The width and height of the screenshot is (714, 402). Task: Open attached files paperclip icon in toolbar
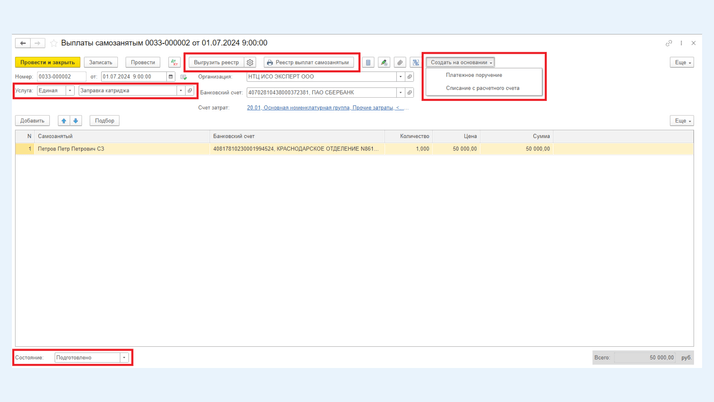[400, 62]
